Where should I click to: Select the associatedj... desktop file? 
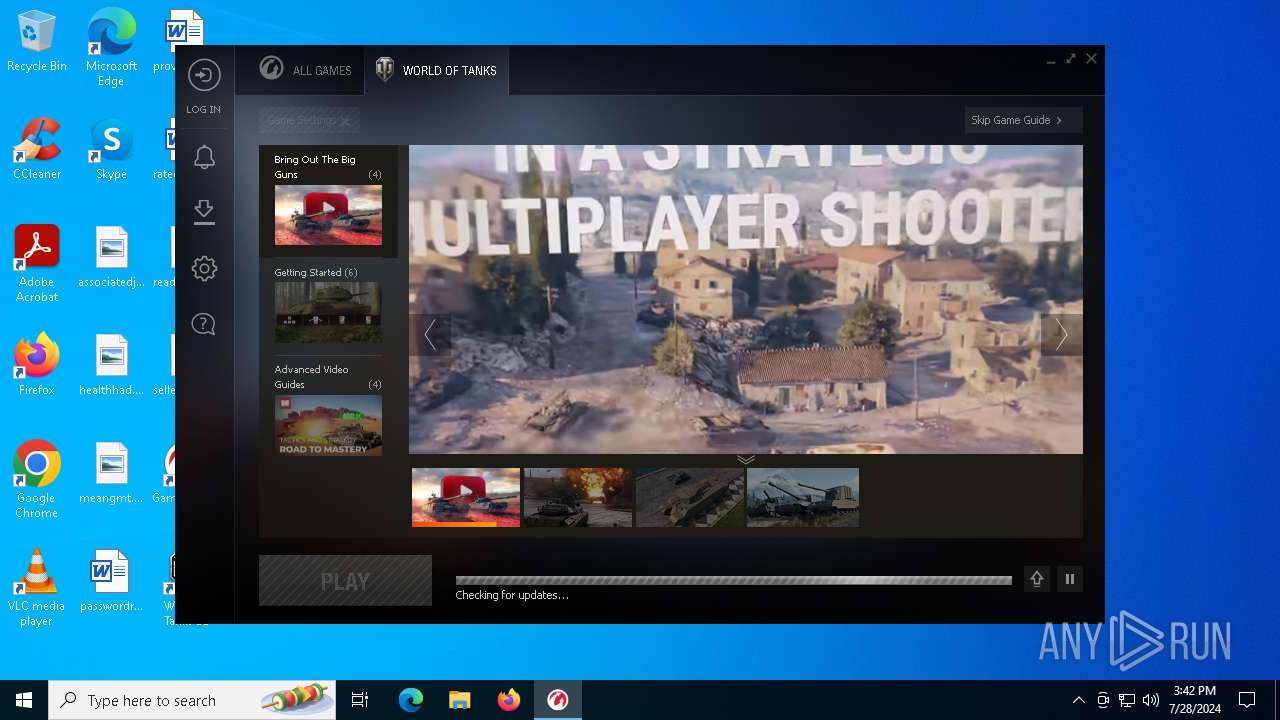[x=111, y=257]
